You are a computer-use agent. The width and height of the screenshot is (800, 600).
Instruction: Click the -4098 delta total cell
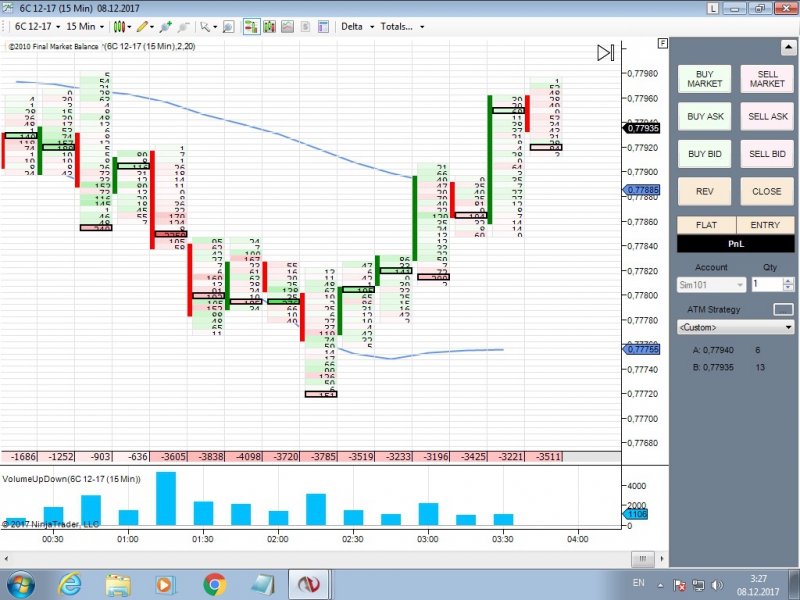point(244,456)
